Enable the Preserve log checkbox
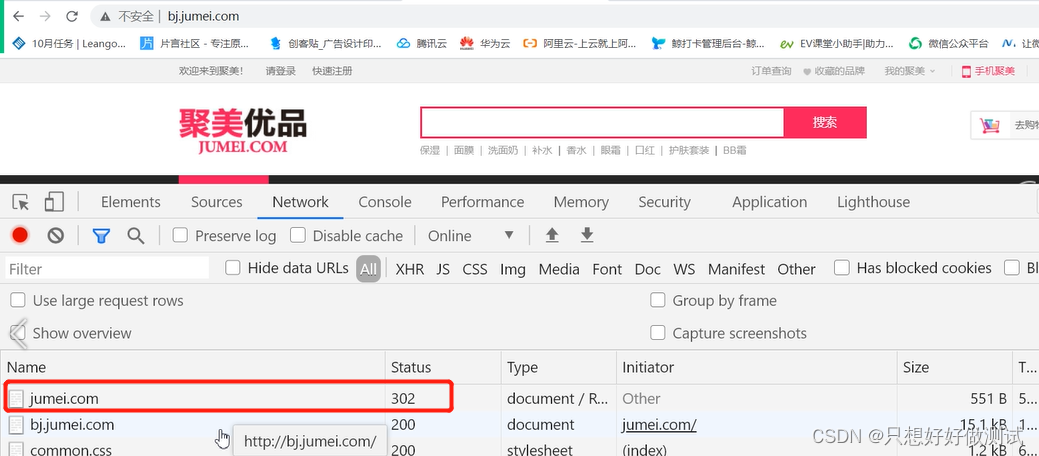The width and height of the screenshot is (1039, 456). (x=180, y=235)
